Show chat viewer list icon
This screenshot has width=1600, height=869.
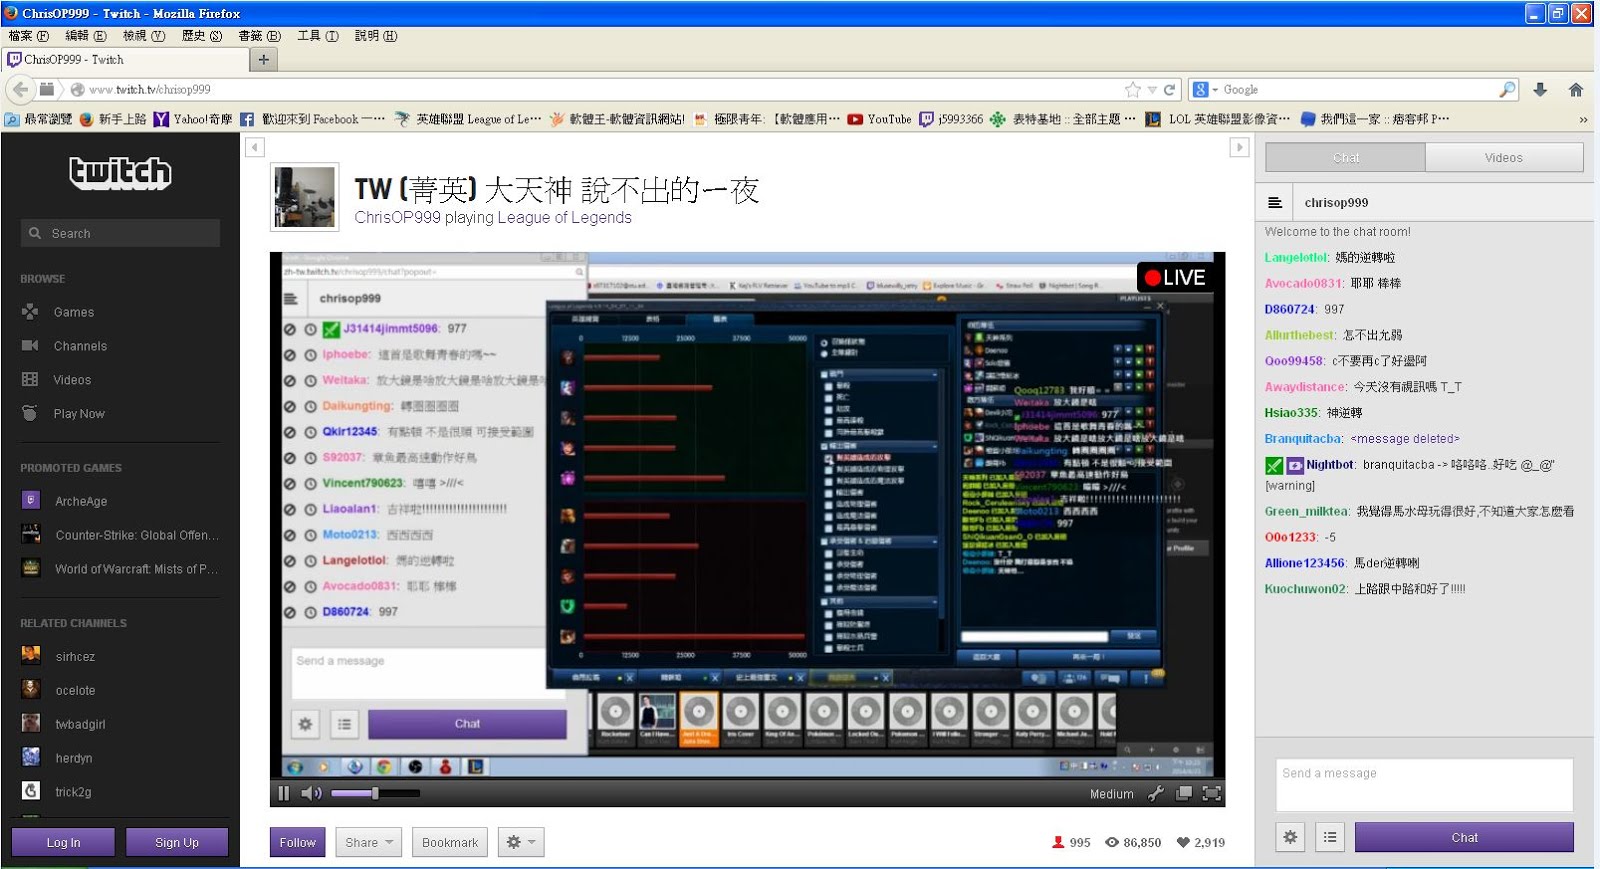[x=1329, y=837]
